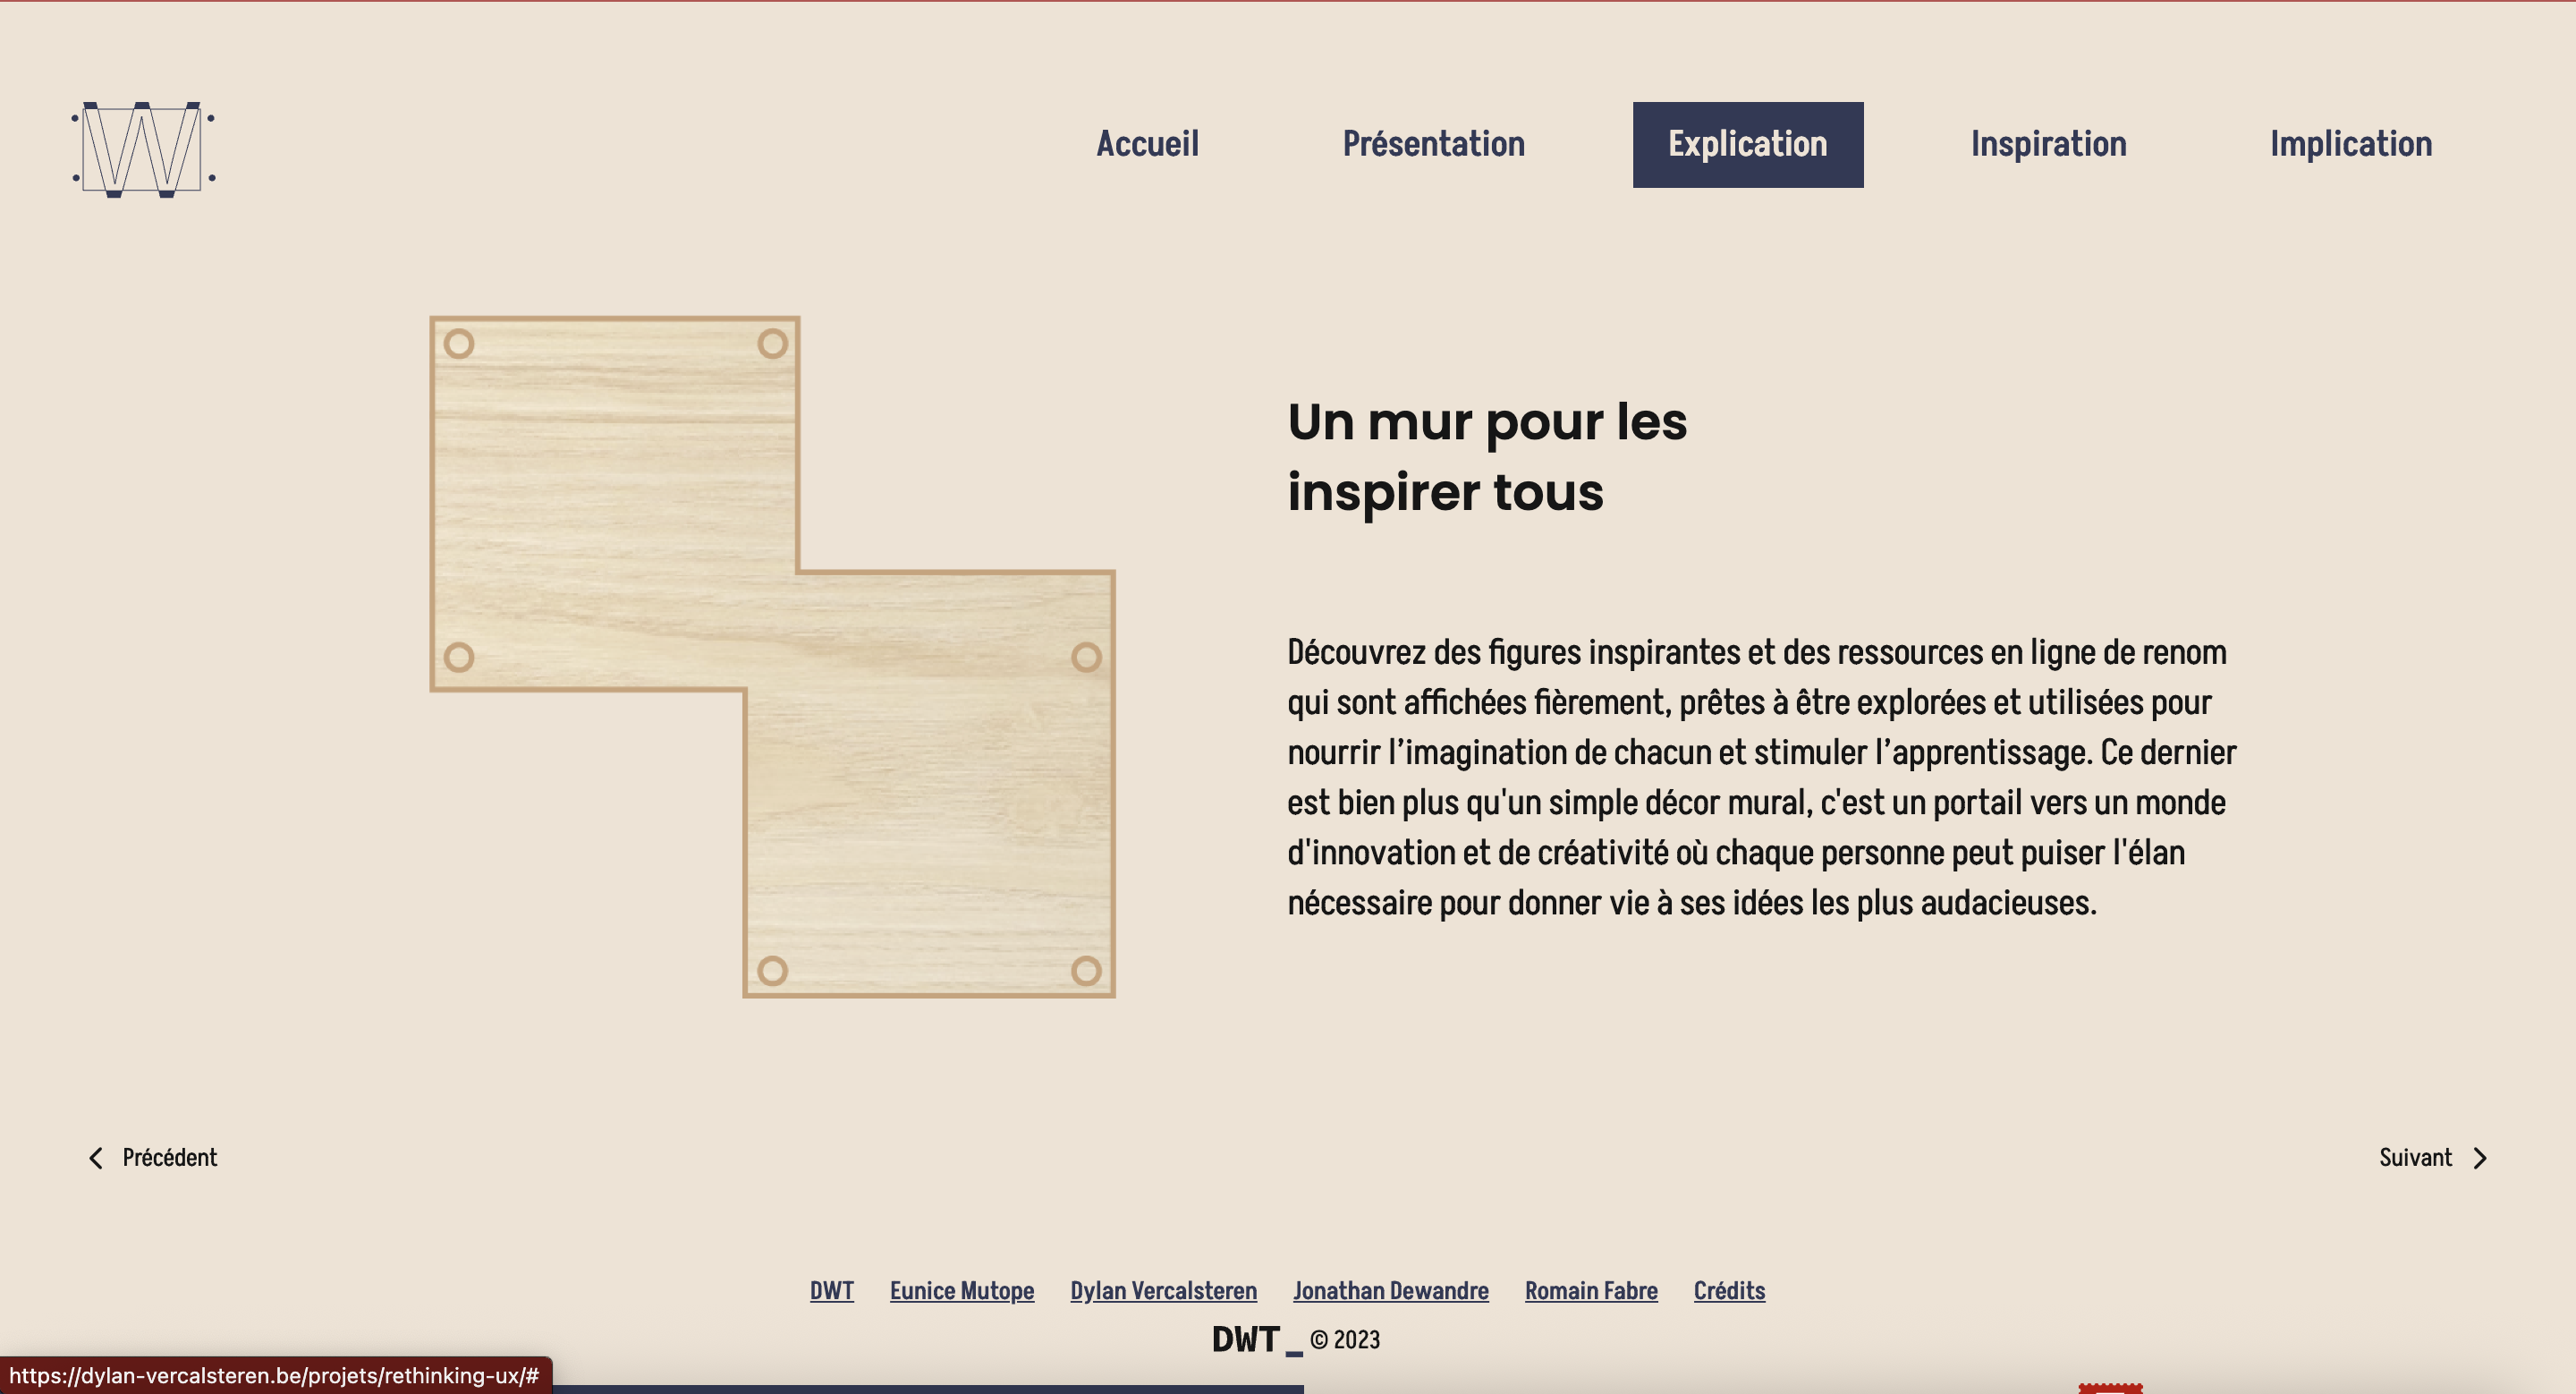This screenshot has height=1394, width=2576.
Task: Open the Crédits link
Action: click(x=1728, y=1291)
